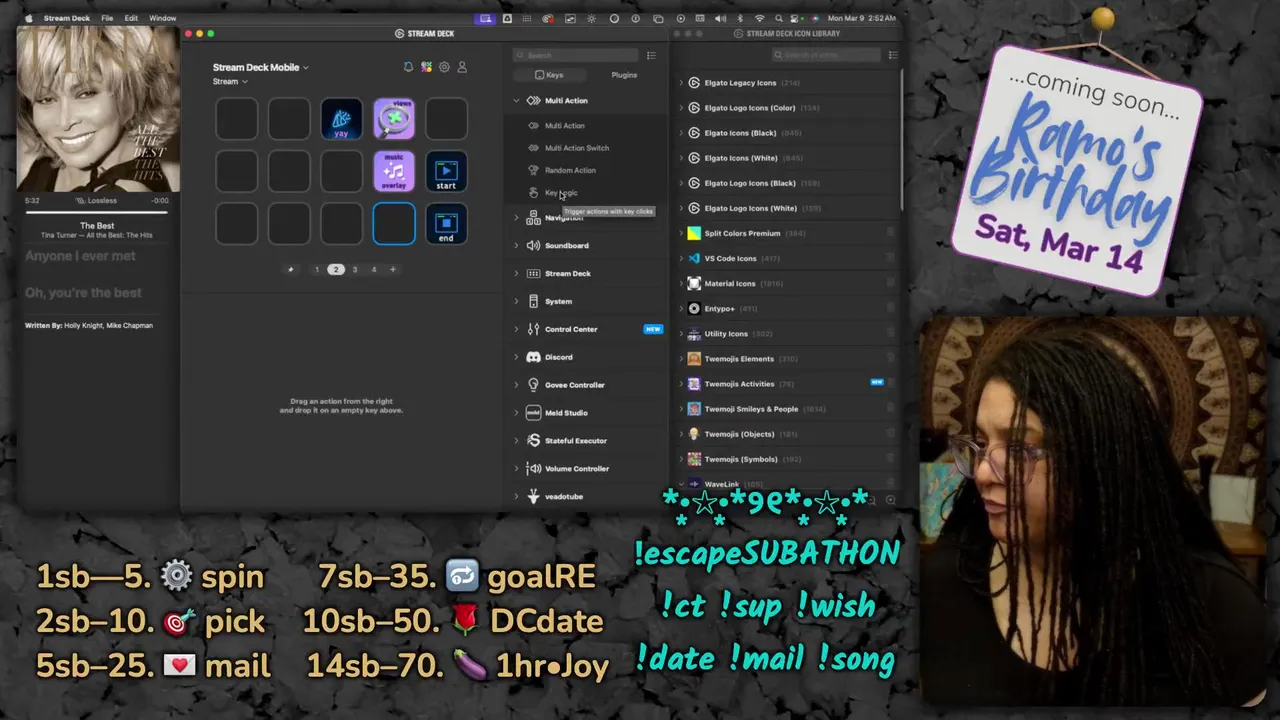The image size is (1280, 720).
Task: Click 'Stateful Executor' category label
Action: tap(575, 440)
